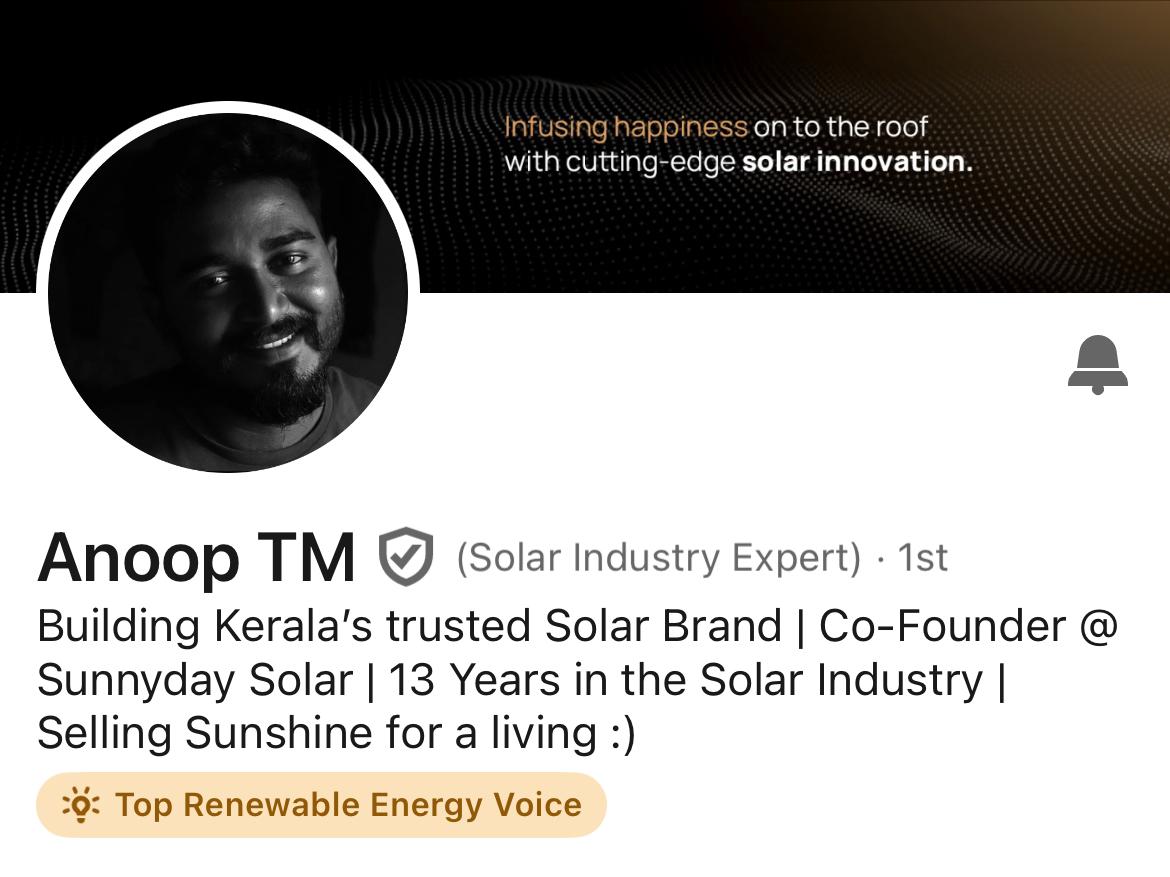Click the bold solar innovation banner text
This screenshot has width=1170, height=877.
click(x=856, y=161)
